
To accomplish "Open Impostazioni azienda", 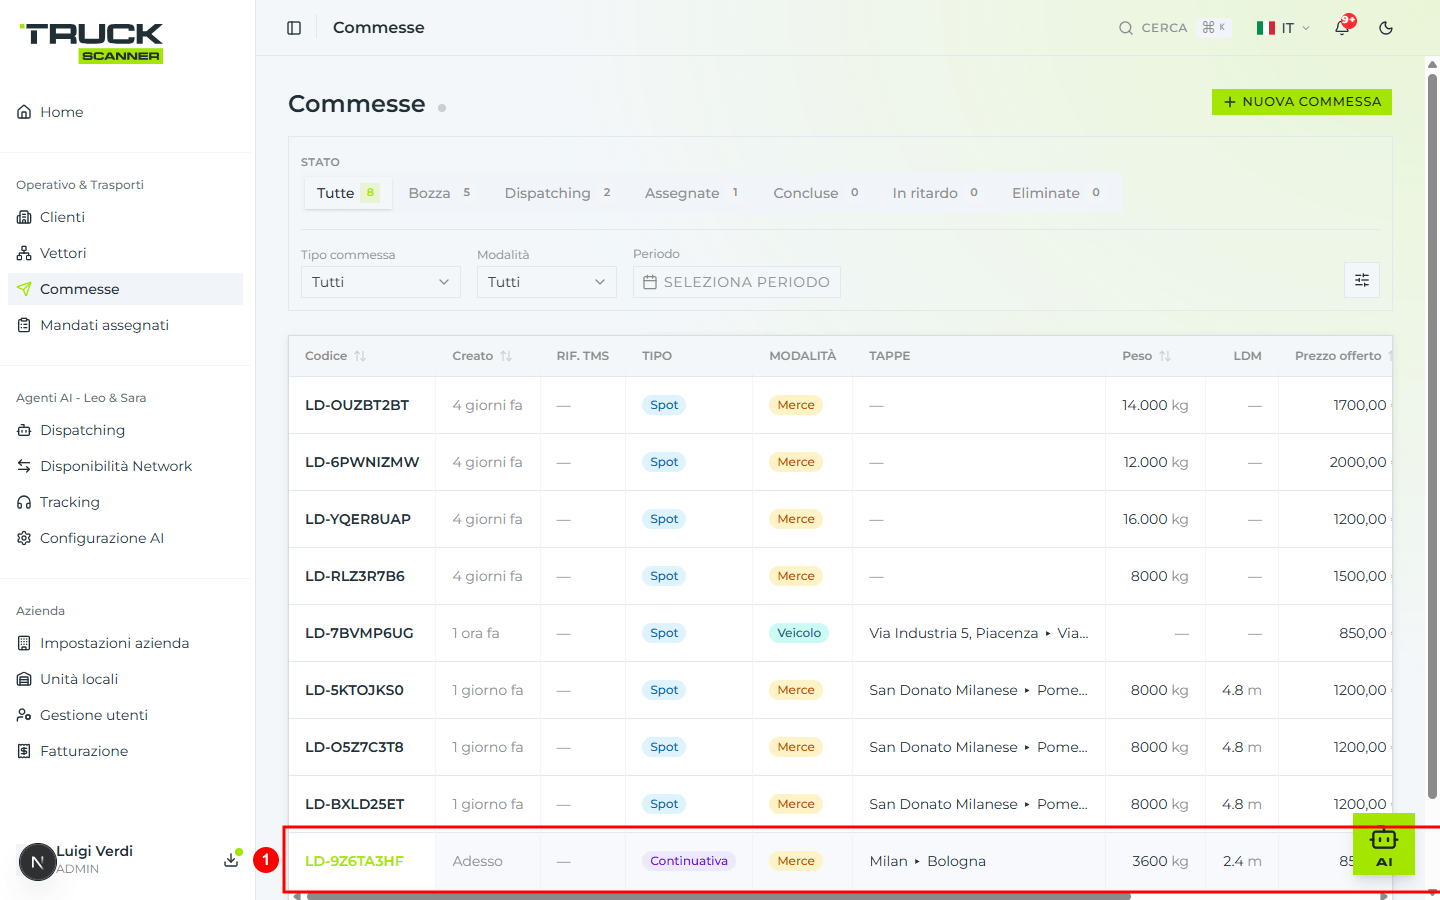I will (125, 643).
